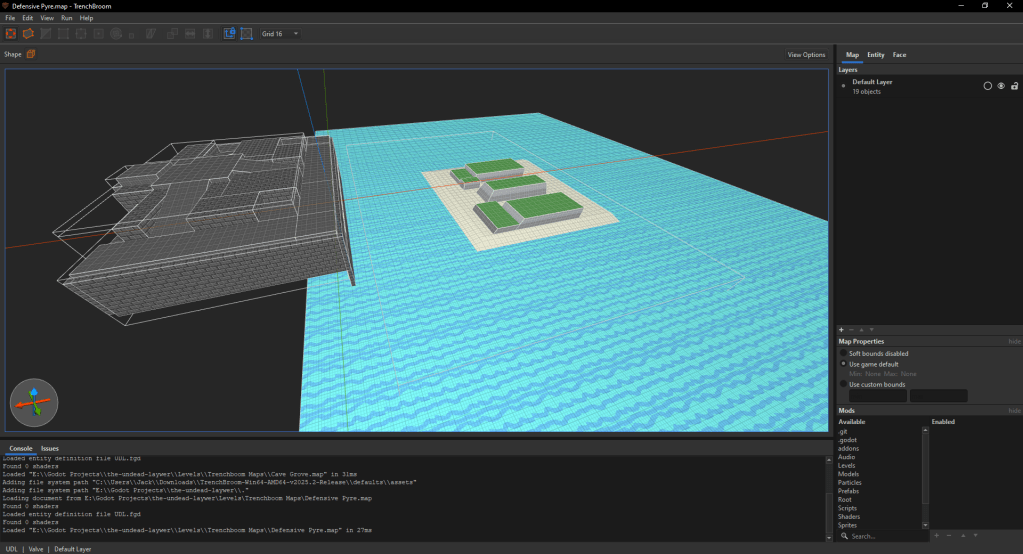This screenshot has width=1023, height=554.
Task: Switch to the Issues tab
Action: [x=50, y=448]
